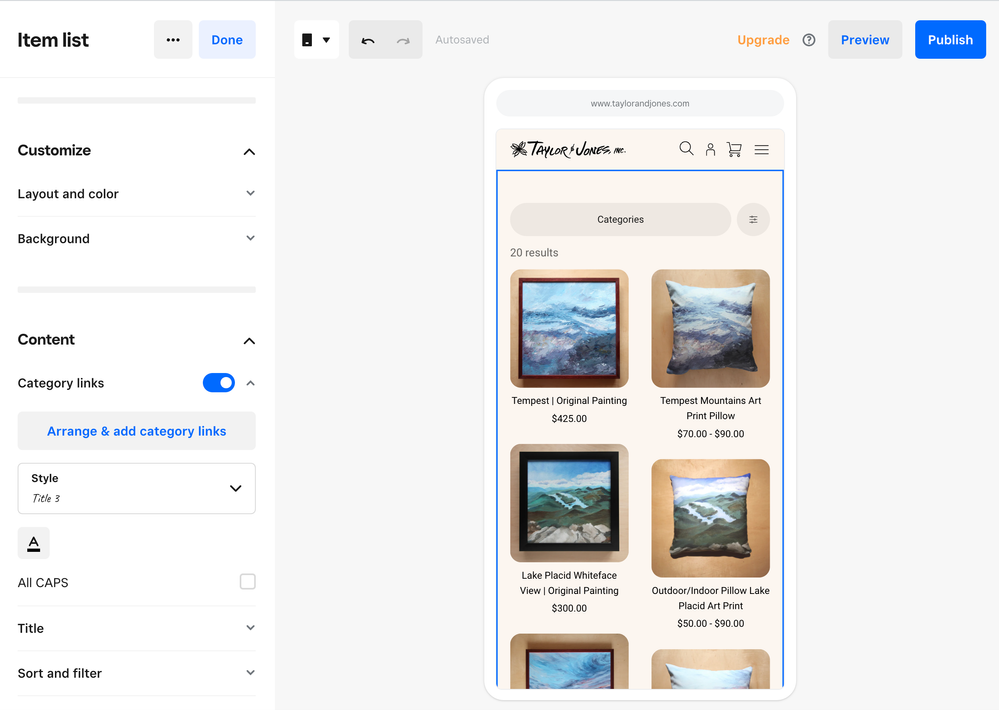Click the search magnifier icon in preview
The height and width of the screenshot is (710, 999).
(x=686, y=149)
